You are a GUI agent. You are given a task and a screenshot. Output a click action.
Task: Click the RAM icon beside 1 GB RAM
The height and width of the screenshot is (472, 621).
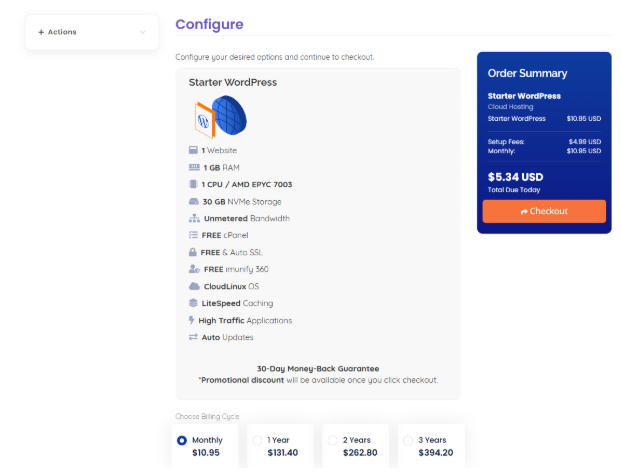click(193, 167)
